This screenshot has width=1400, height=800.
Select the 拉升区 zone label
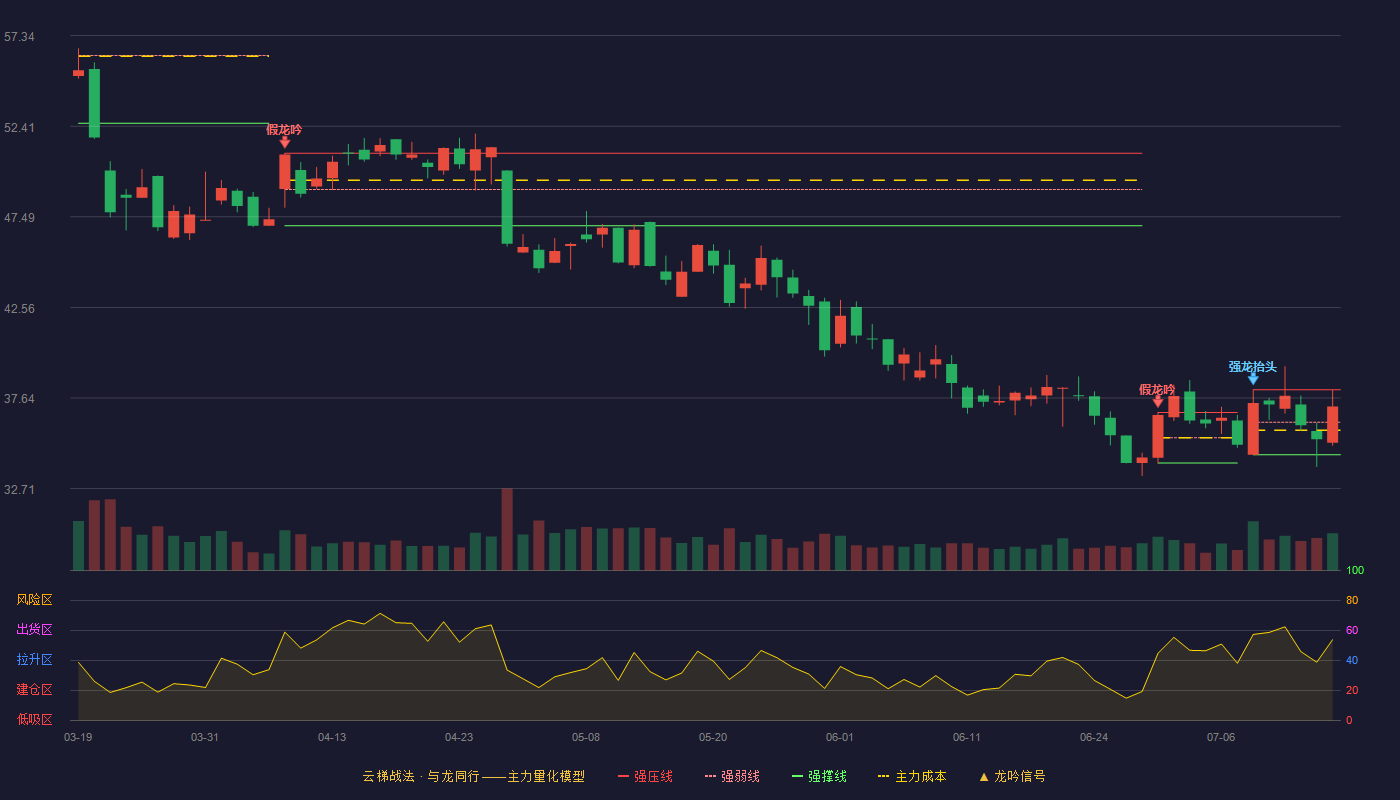34,660
